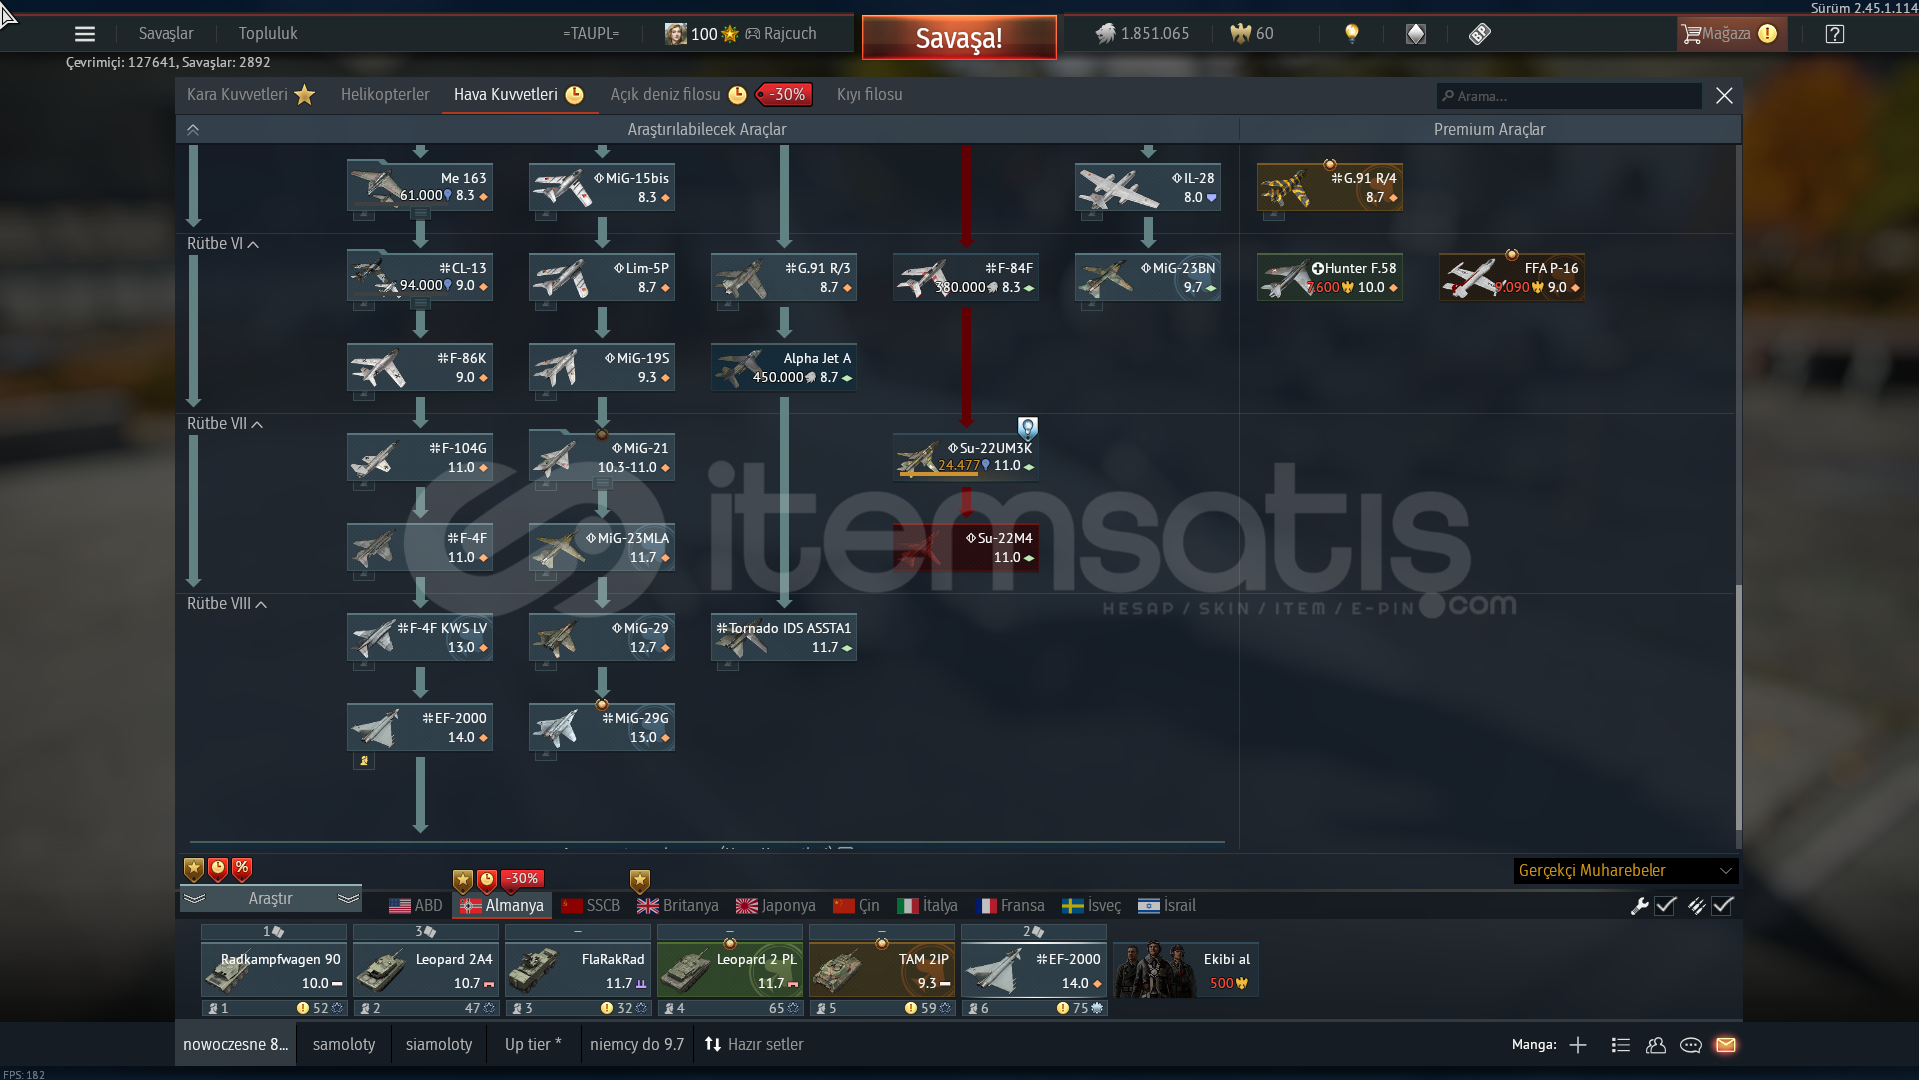1919x1080 pixels.
Task: Select the Tornado IDS ASSTA1 card
Action: tap(784, 638)
